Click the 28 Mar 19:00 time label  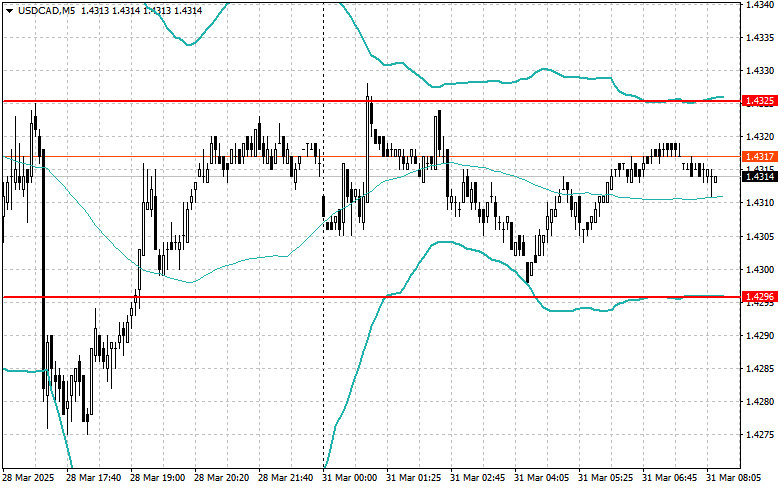157,478
